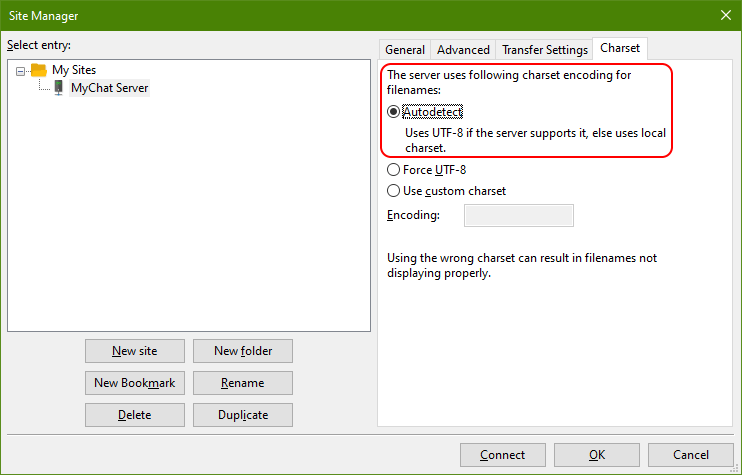Select the Autodetect charset option
The image size is (742, 475).
(x=394, y=112)
